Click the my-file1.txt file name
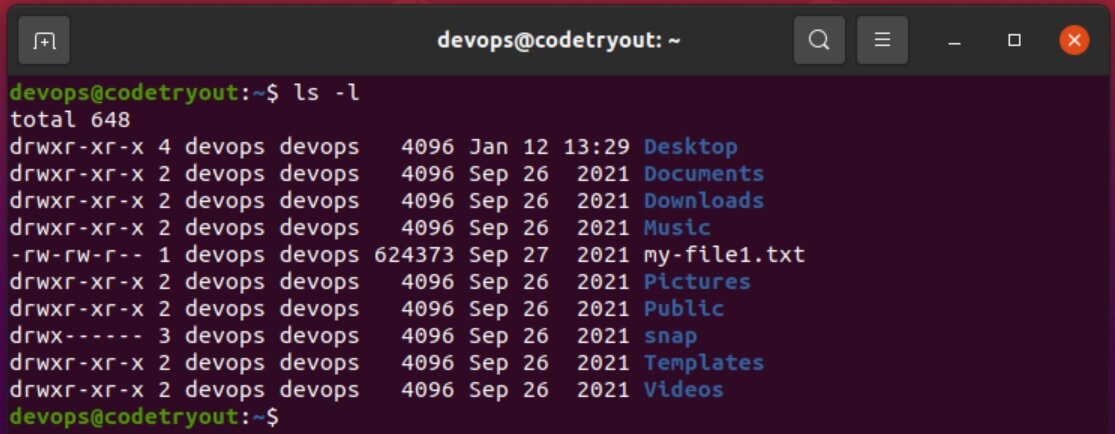This screenshot has height=434, width=1115. tap(724, 255)
